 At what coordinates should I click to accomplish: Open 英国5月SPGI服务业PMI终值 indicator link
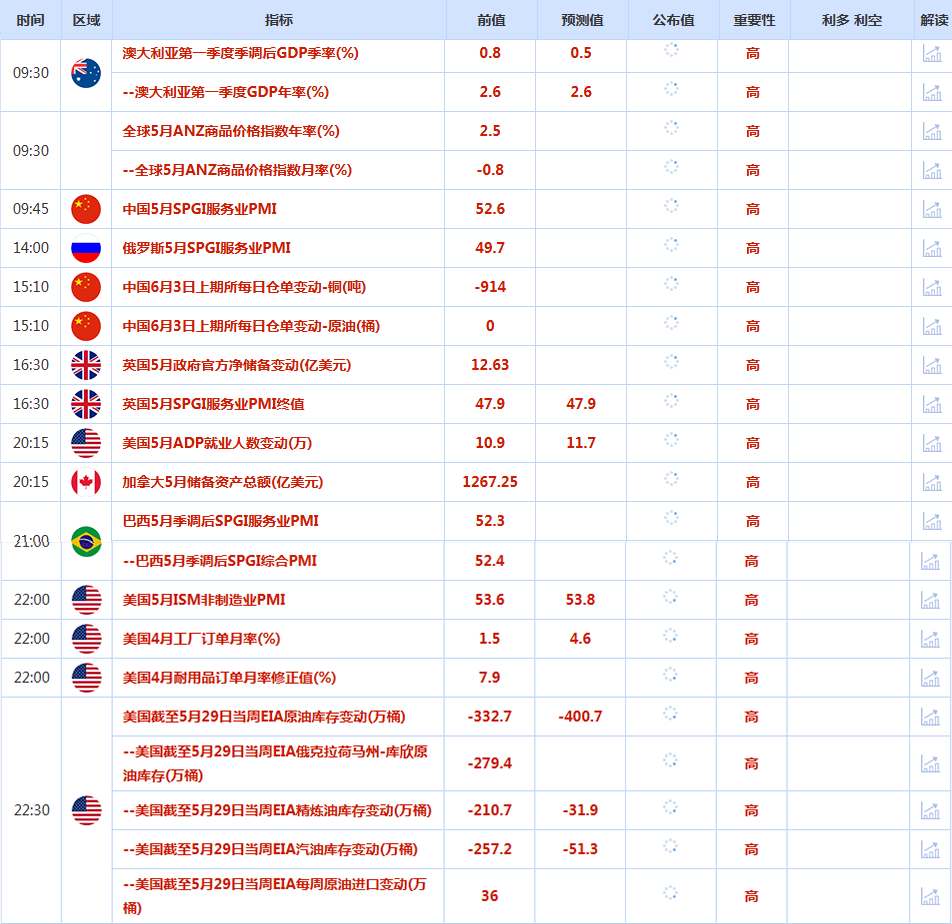click(x=213, y=404)
